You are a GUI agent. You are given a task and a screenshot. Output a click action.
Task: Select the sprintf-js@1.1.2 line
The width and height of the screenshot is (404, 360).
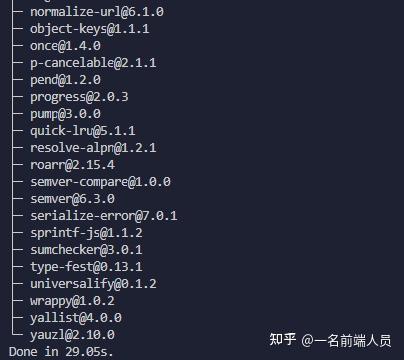pos(86,233)
